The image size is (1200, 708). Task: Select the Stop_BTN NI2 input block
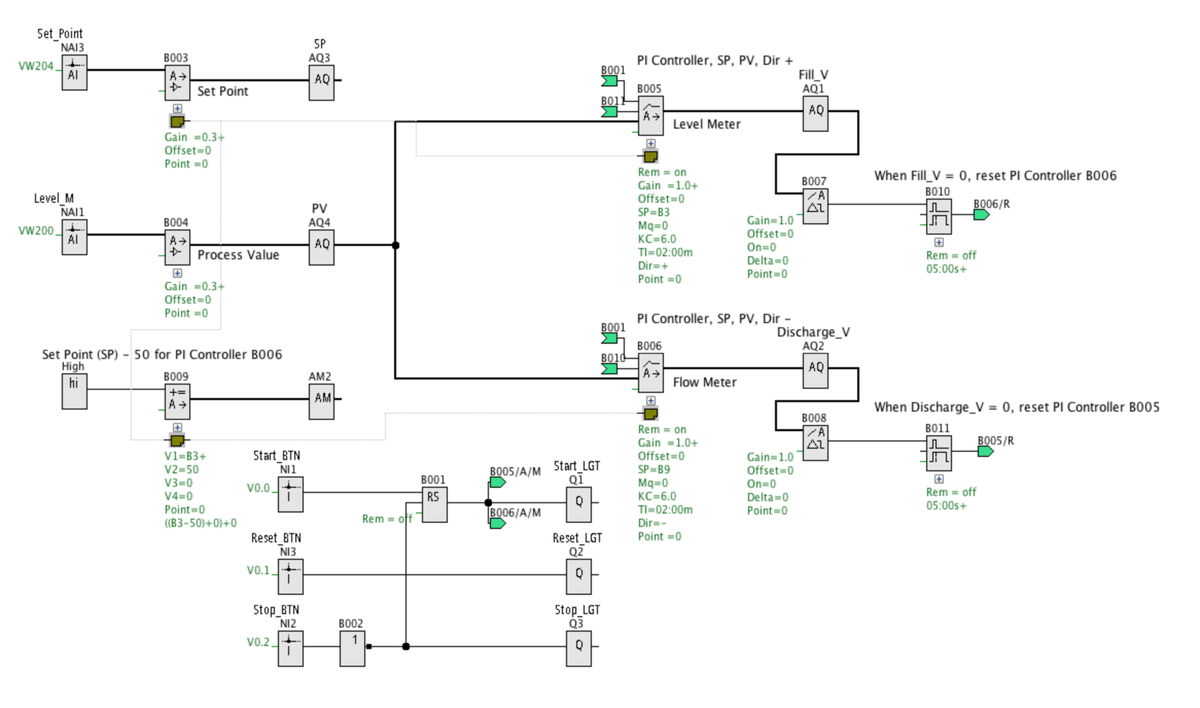[x=290, y=647]
